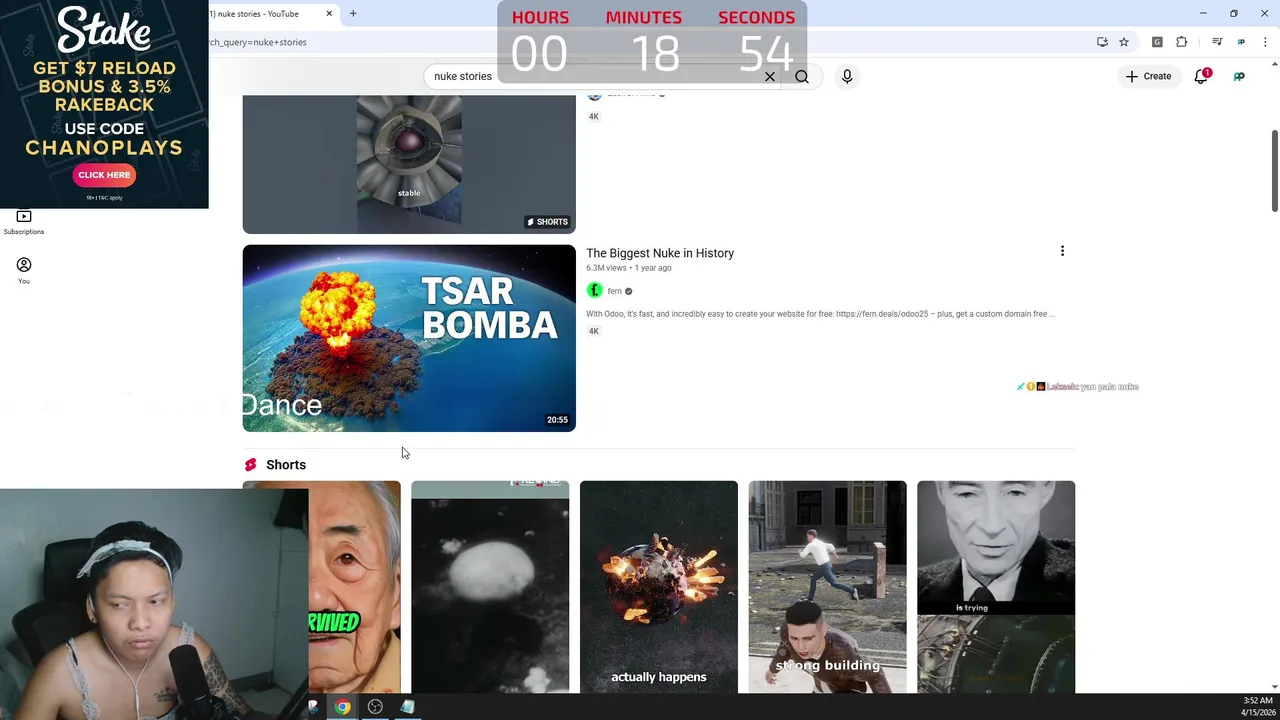Click the Create button
This screenshot has width=1280, height=720.
click(1147, 76)
